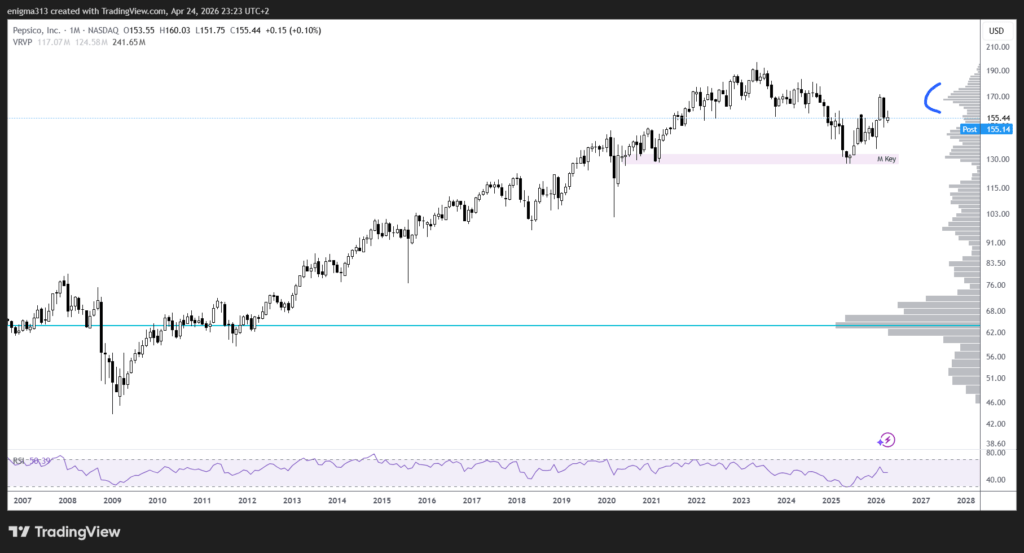The width and height of the screenshot is (1024, 553).
Task: Open the USD currency selector
Action: click(996, 31)
